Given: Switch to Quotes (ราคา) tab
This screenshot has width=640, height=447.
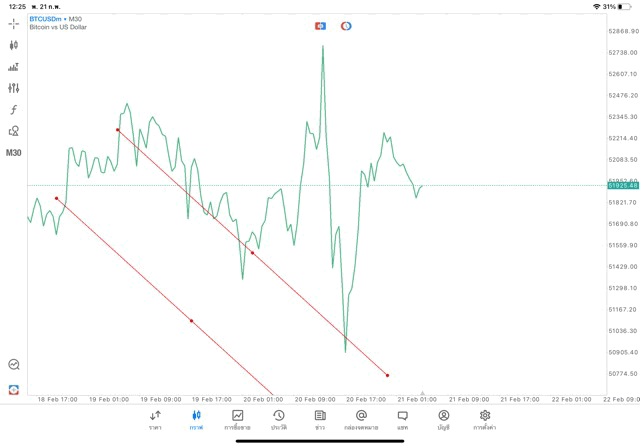Looking at the screenshot, I should (x=155, y=419).
